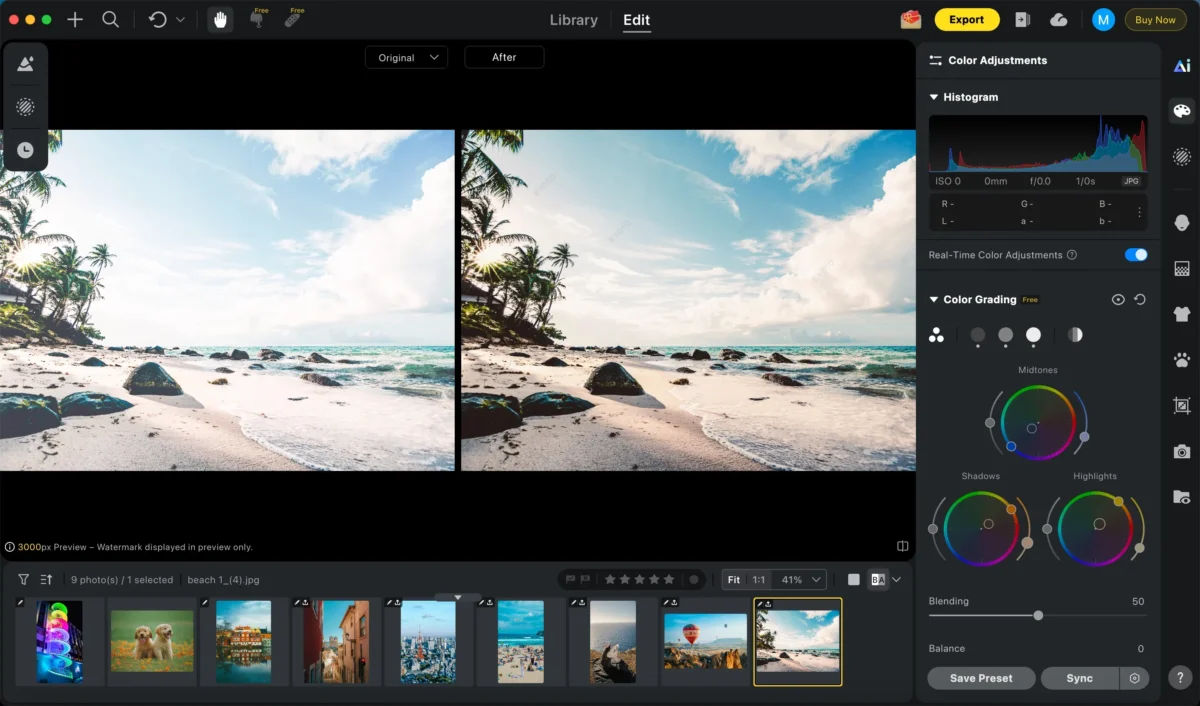Click the Blending slider handle

point(1038,616)
